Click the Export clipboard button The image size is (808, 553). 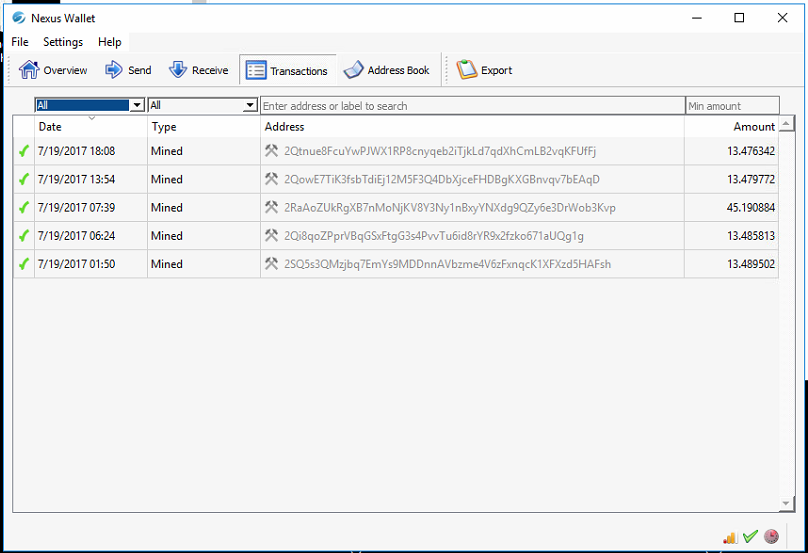[x=484, y=70]
